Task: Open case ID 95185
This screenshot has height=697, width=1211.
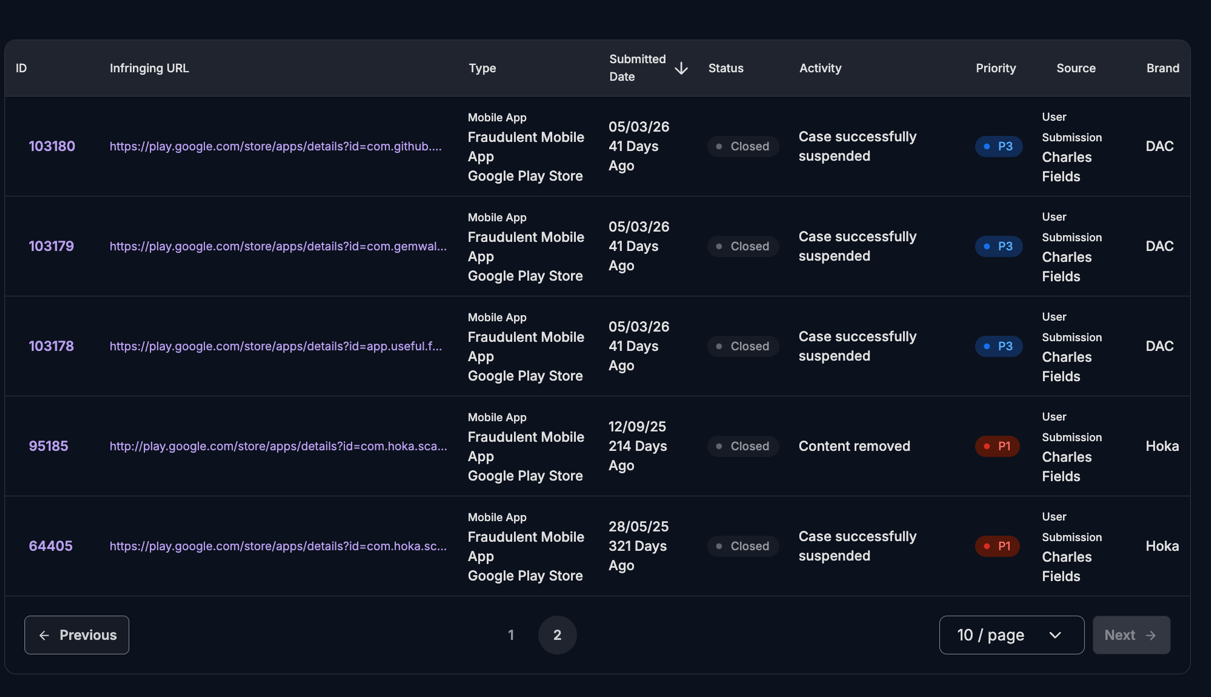Action: point(48,446)
